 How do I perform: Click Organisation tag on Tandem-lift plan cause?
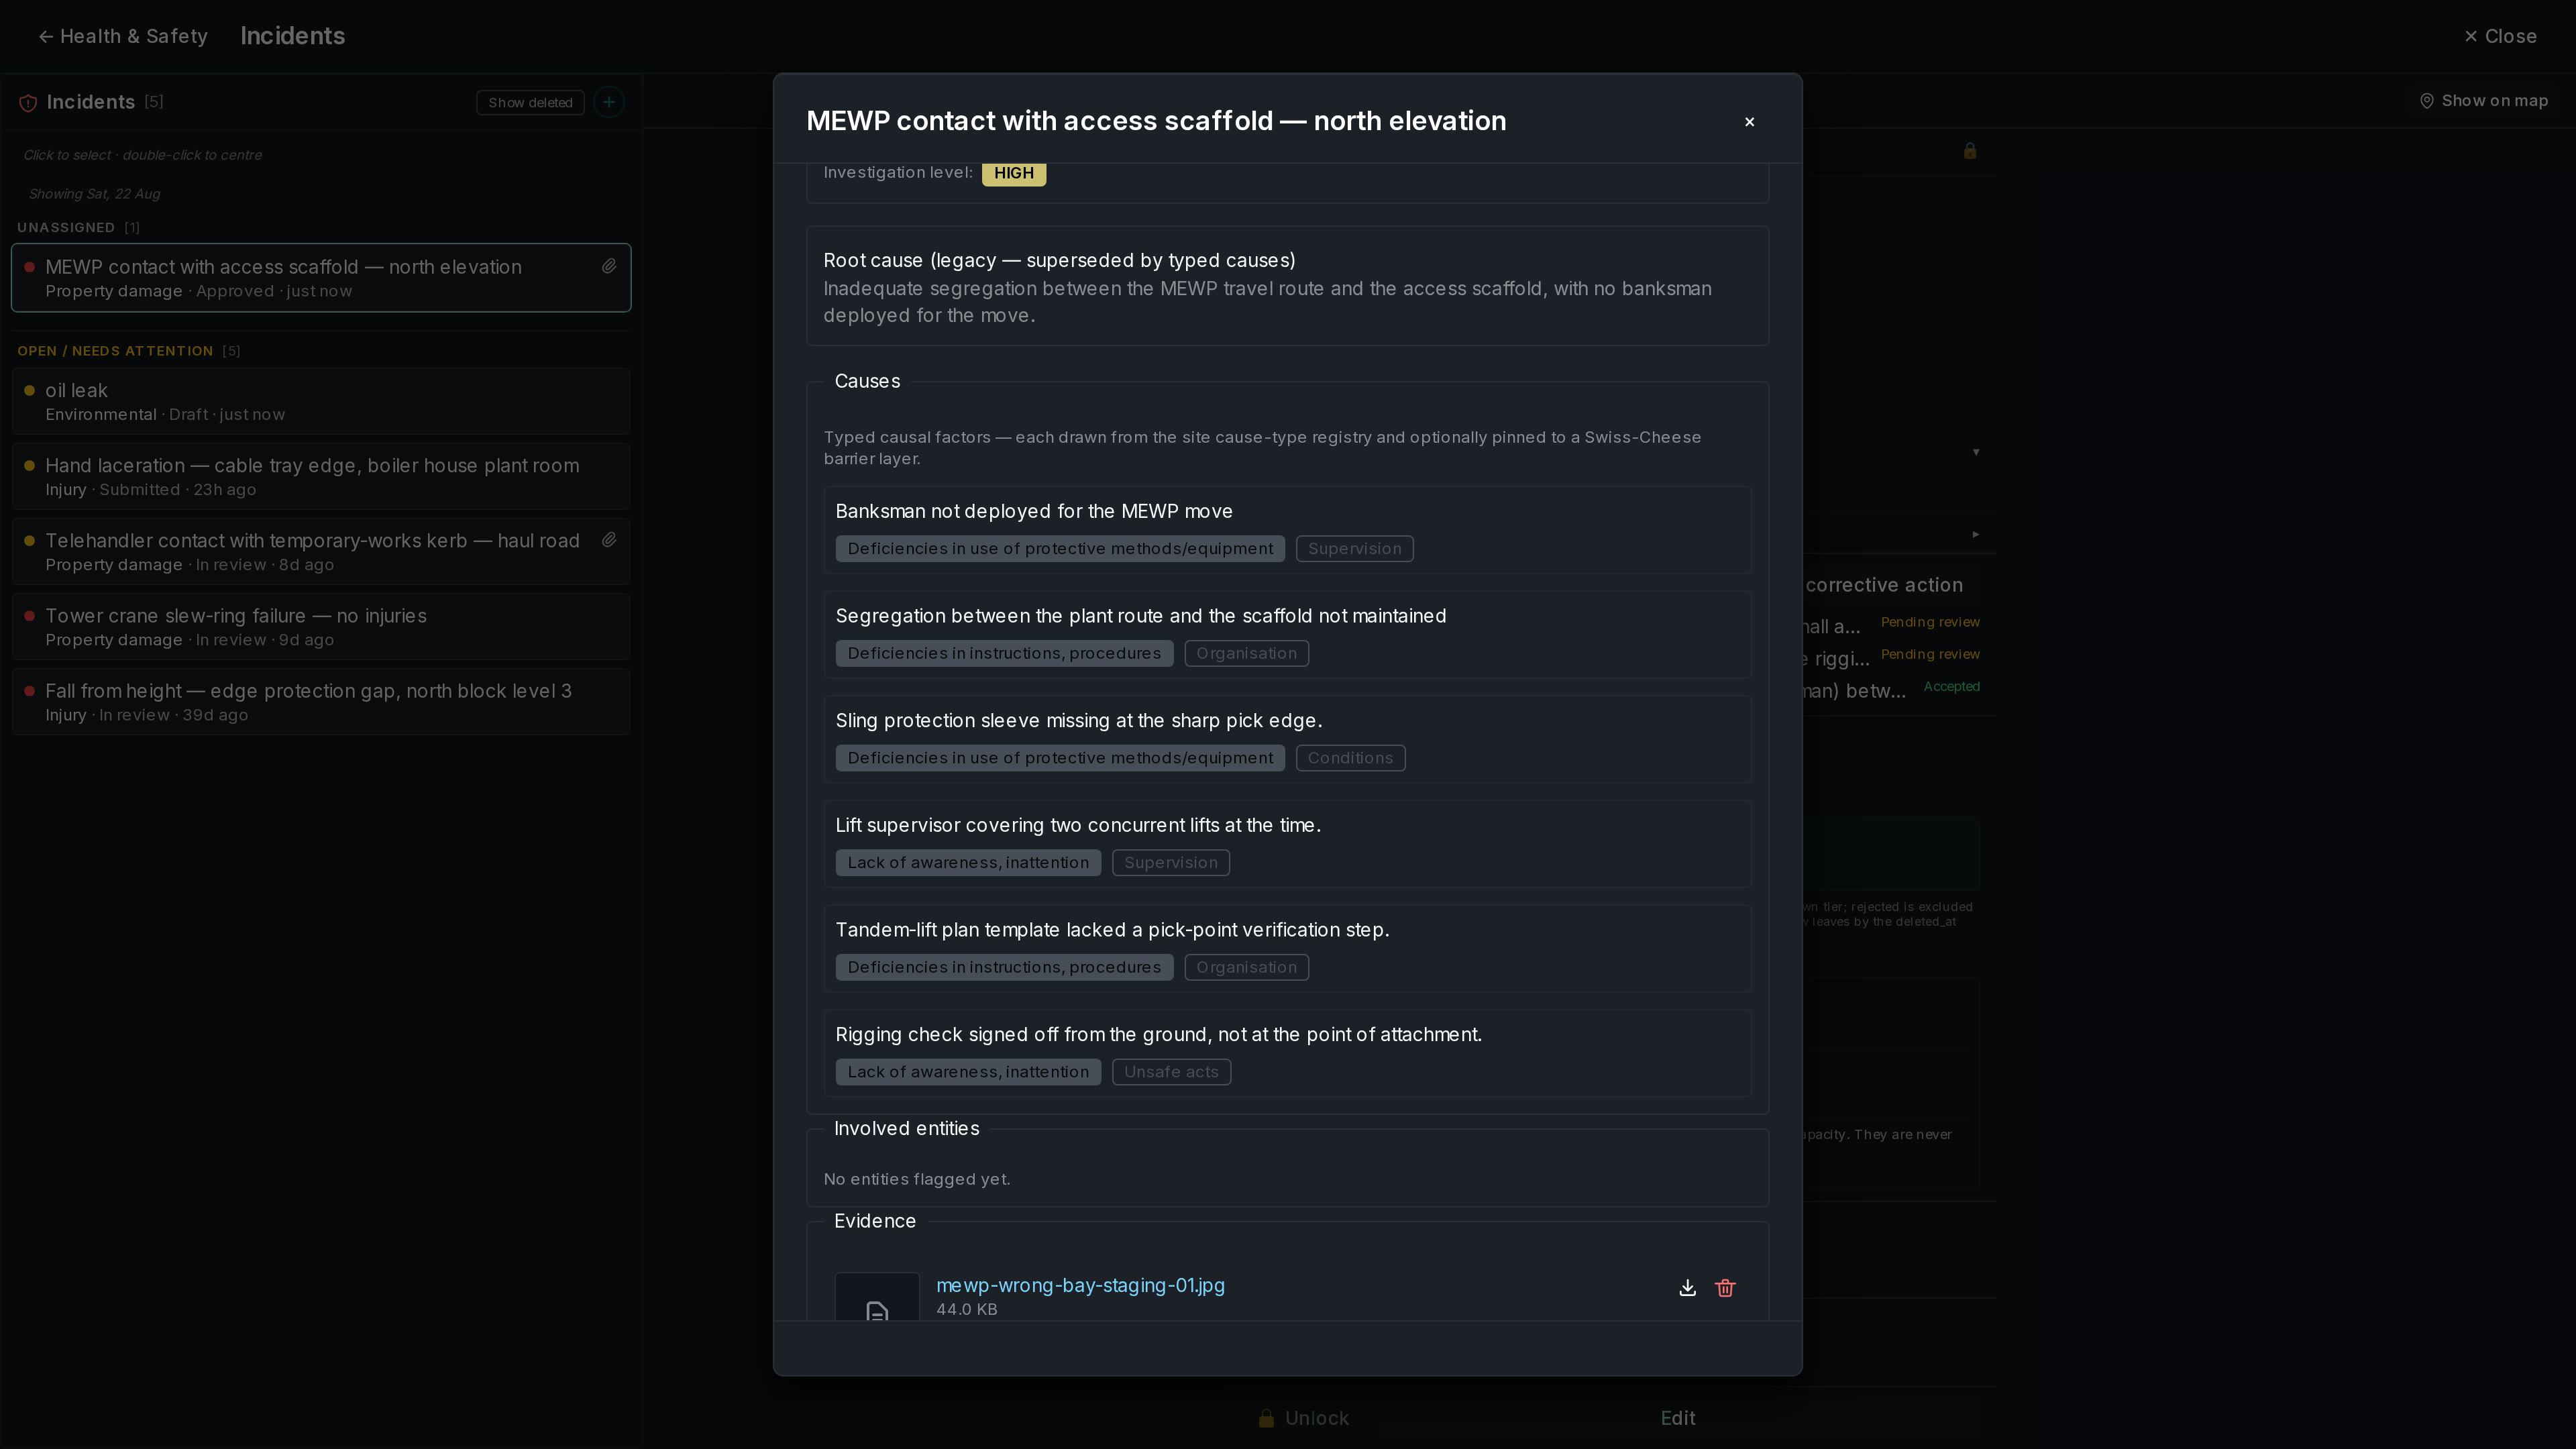1246,967
